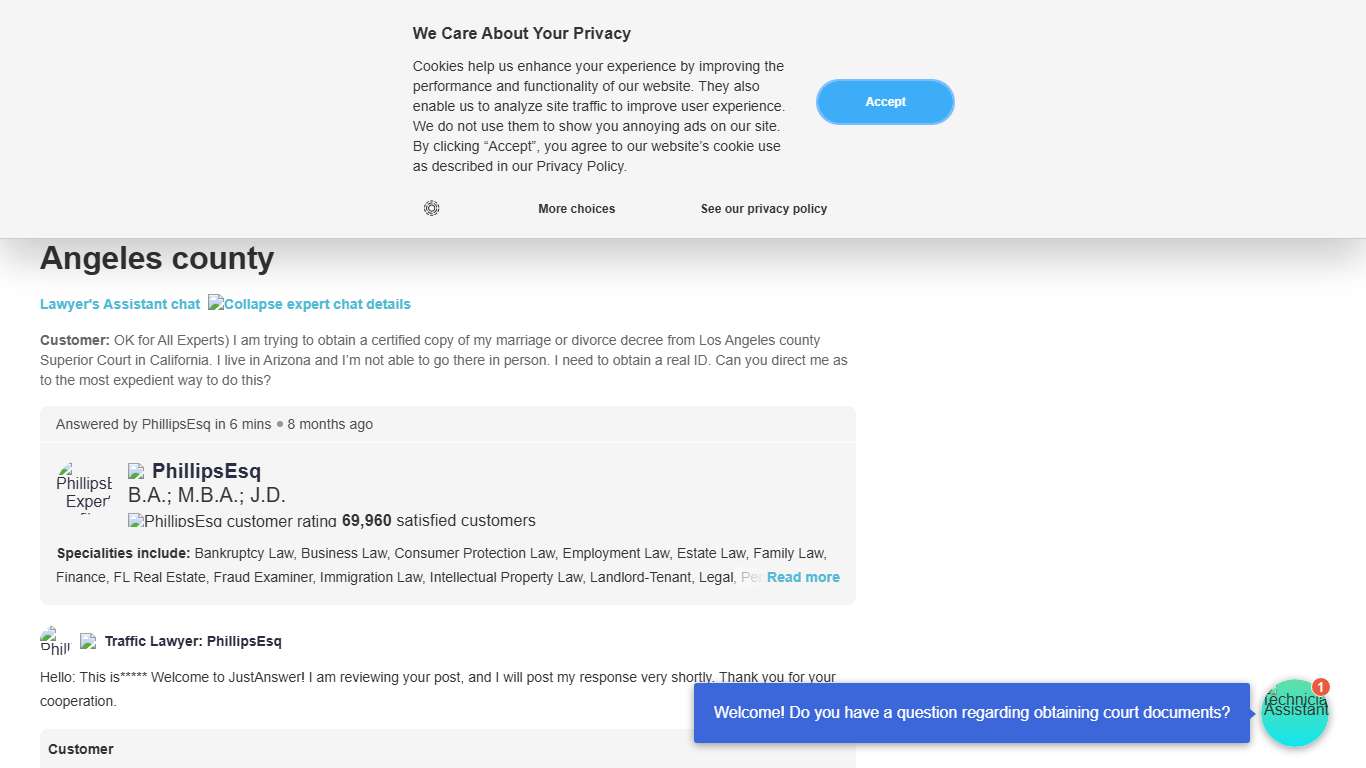Click the red notification badge showing 1
This screenshot has width=1366, height=768.
coord(1321,687)
